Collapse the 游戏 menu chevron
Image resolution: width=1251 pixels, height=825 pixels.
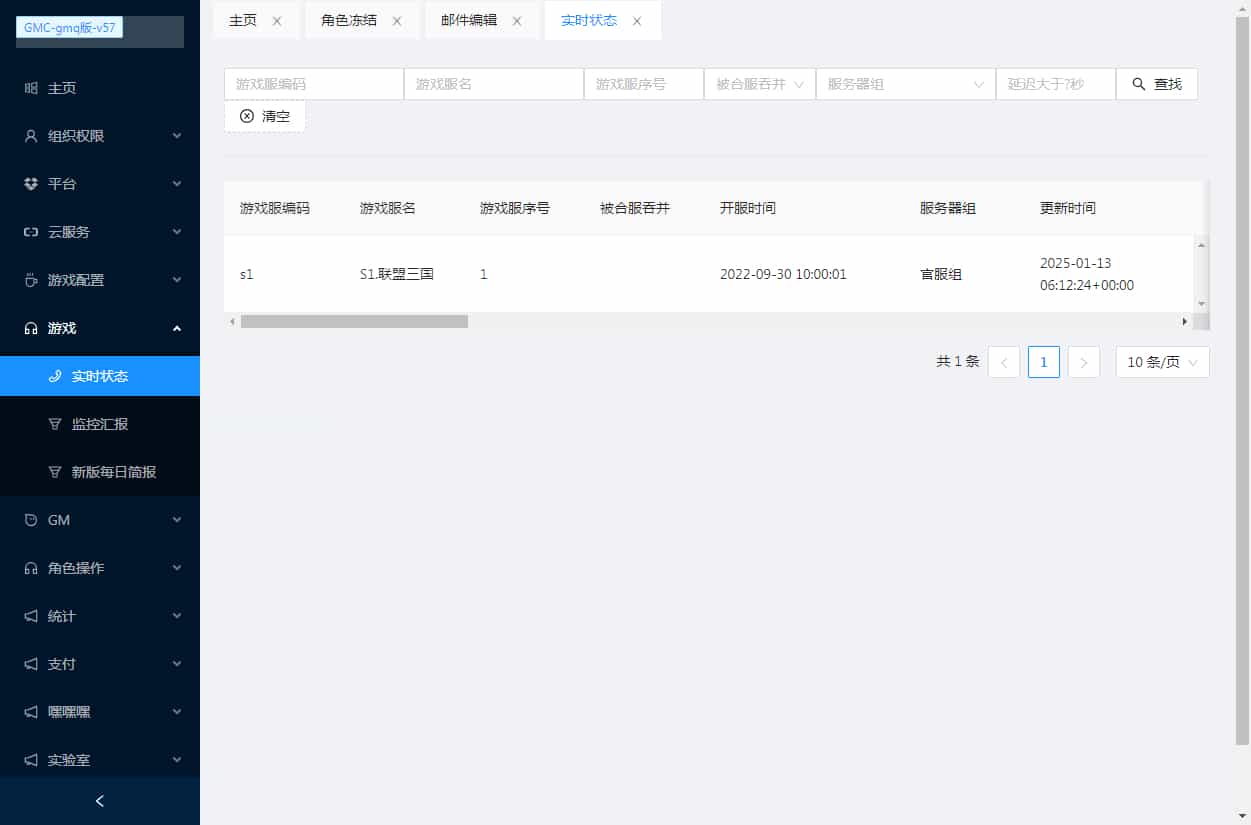(177, 328)
